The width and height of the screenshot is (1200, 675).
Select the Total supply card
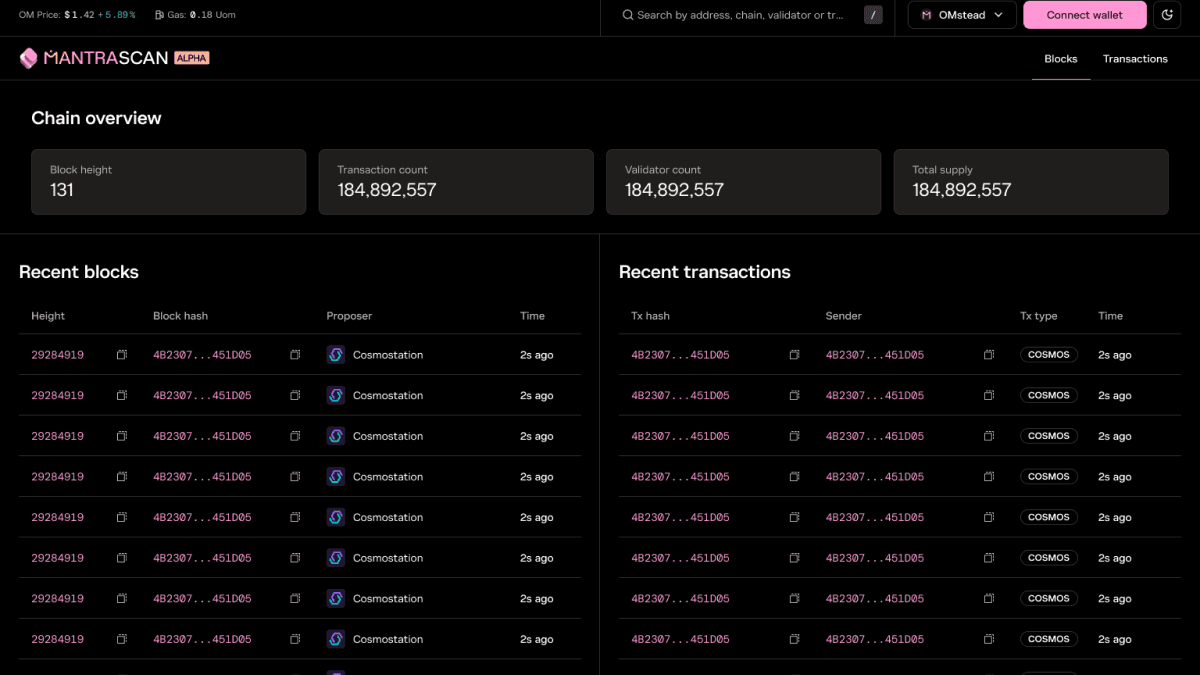click(x=1031, y=182)
